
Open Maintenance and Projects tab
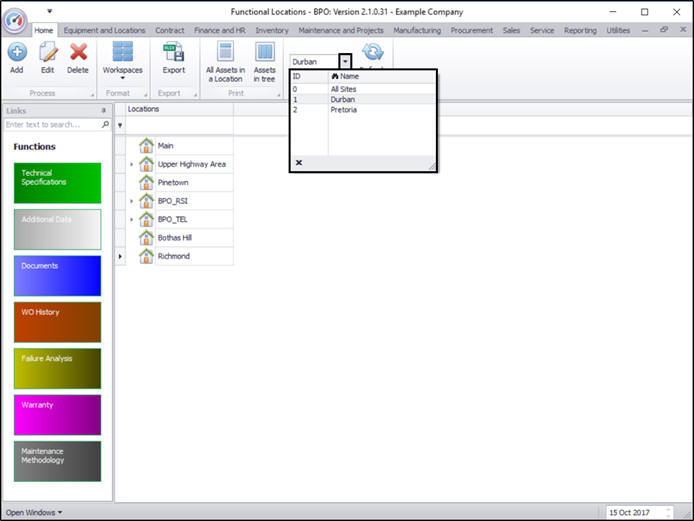point(341,30)
